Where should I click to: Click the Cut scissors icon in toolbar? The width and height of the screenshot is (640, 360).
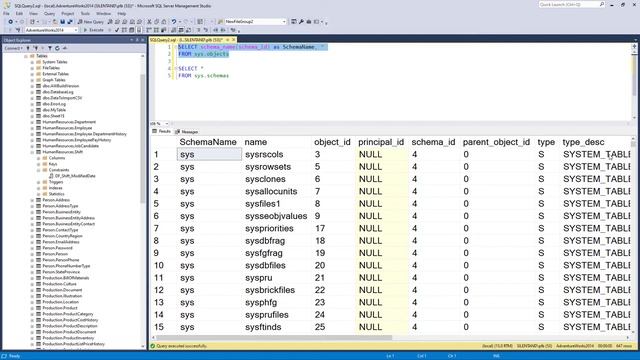[x=149, y=22]
